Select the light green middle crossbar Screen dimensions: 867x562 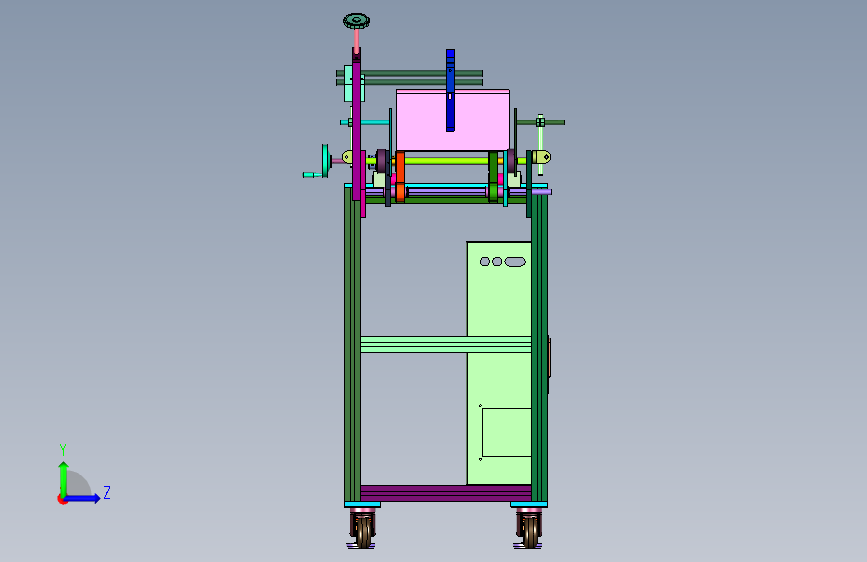click(x=446, y=344)
